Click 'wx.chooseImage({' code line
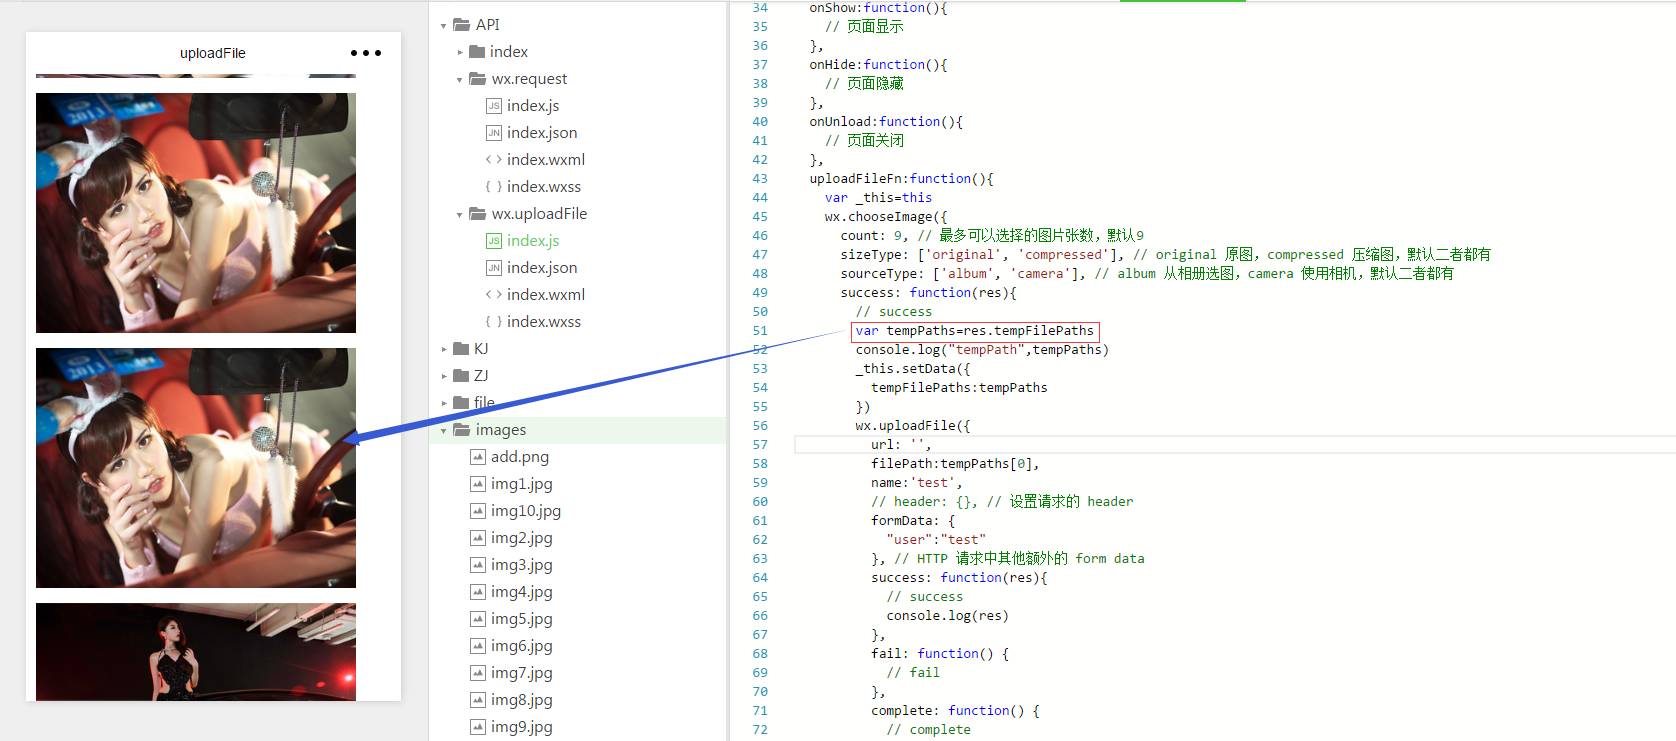 [x=886, y=217]
